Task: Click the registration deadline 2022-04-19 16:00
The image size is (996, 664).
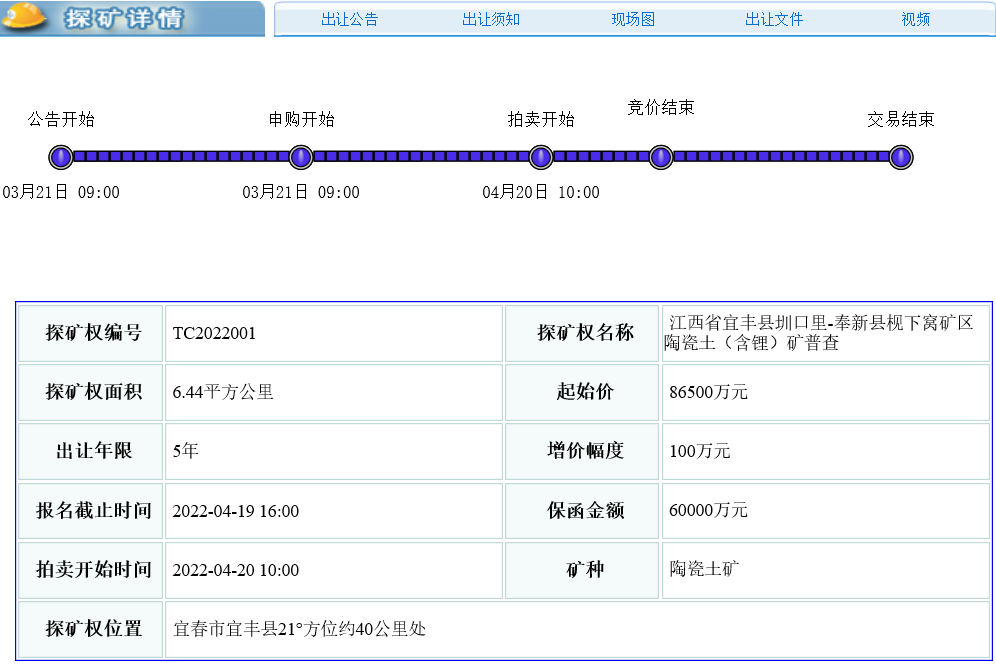Action: coord(236,511)
